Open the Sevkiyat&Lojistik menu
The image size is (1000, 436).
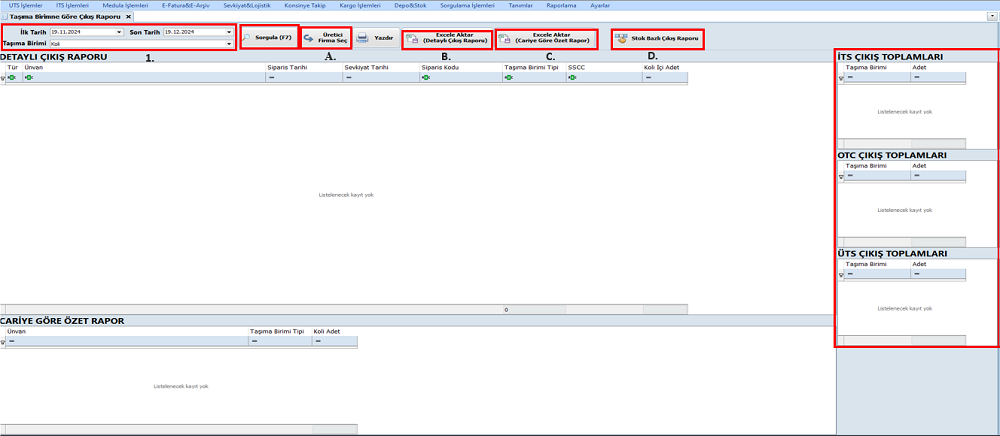246,5
